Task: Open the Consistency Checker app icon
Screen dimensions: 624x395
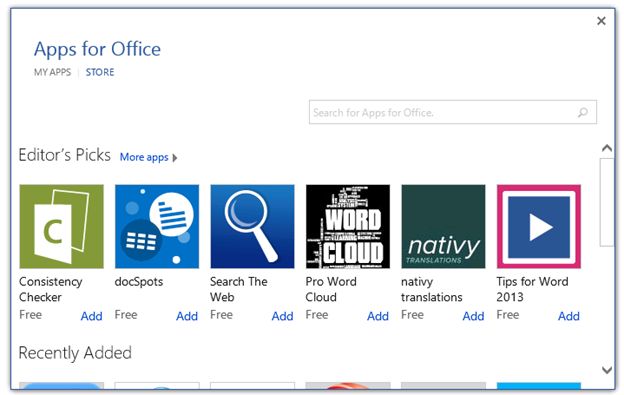Action: tap(61, 226)
